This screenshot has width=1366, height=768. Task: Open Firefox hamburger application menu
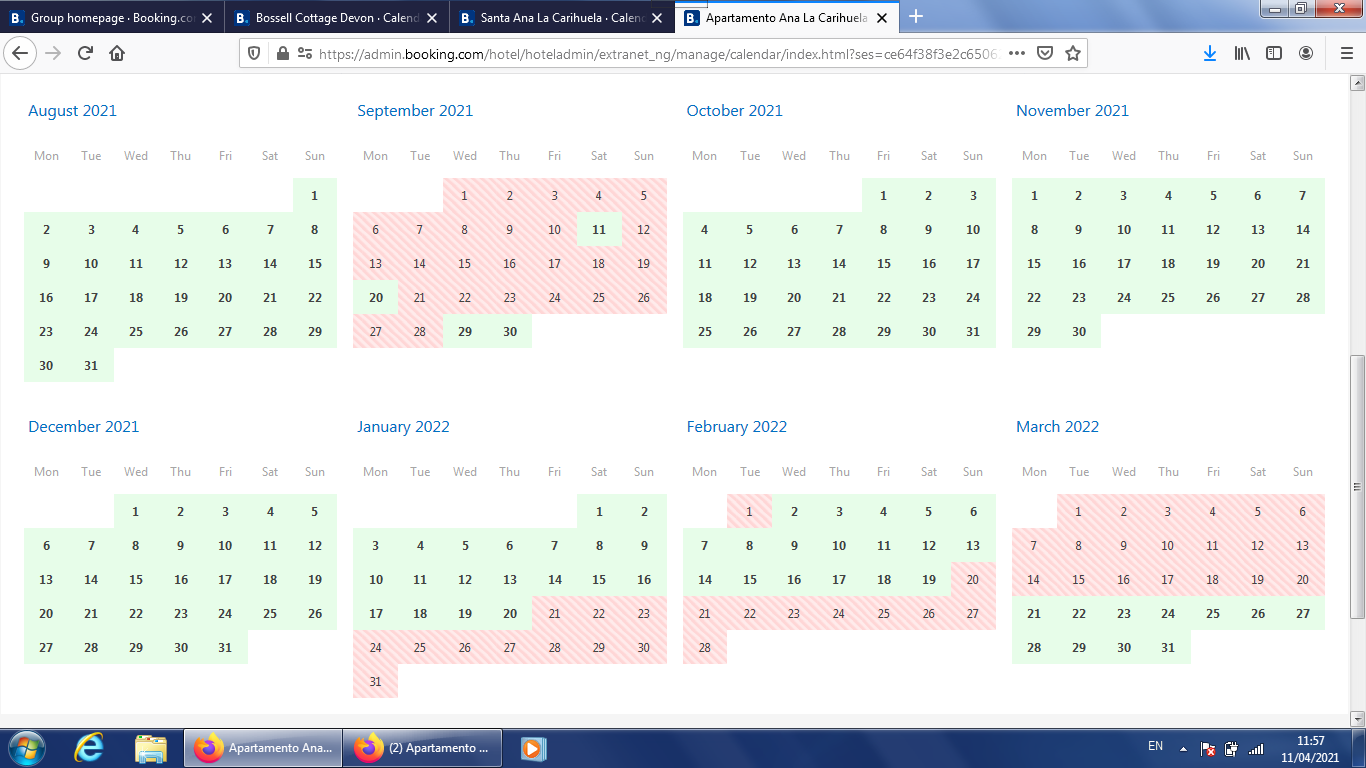(1346, 54)
